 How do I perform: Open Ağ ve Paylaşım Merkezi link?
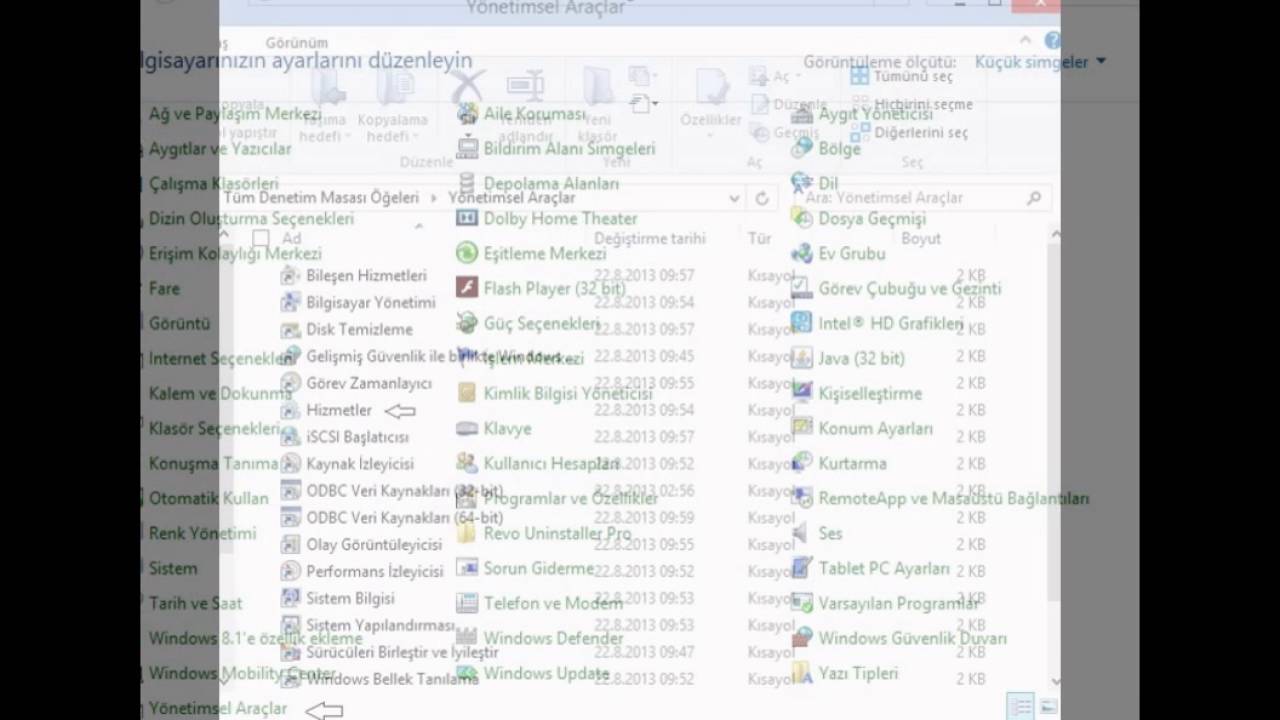[235, 114]
